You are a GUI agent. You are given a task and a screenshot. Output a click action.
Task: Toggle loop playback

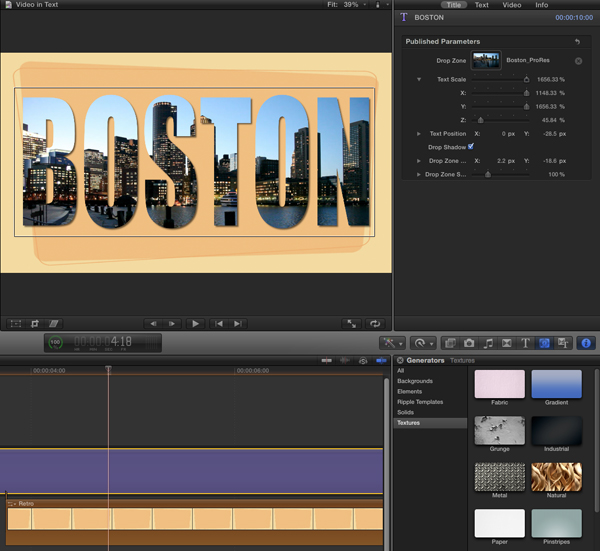(375, 324)
